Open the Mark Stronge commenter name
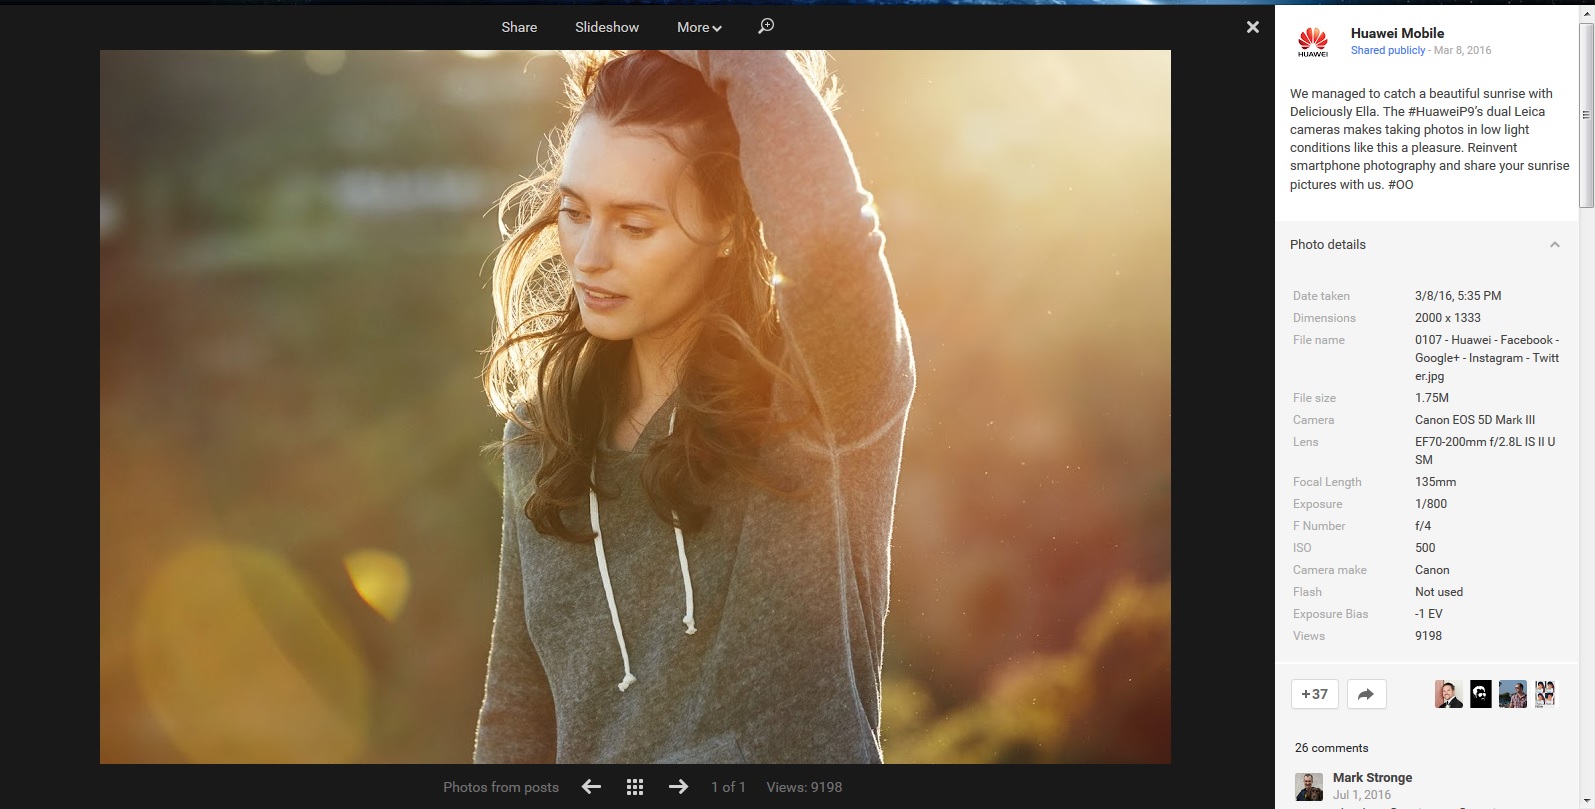The height and width of the screenshot is (809, 1595). pos(1372,777)
